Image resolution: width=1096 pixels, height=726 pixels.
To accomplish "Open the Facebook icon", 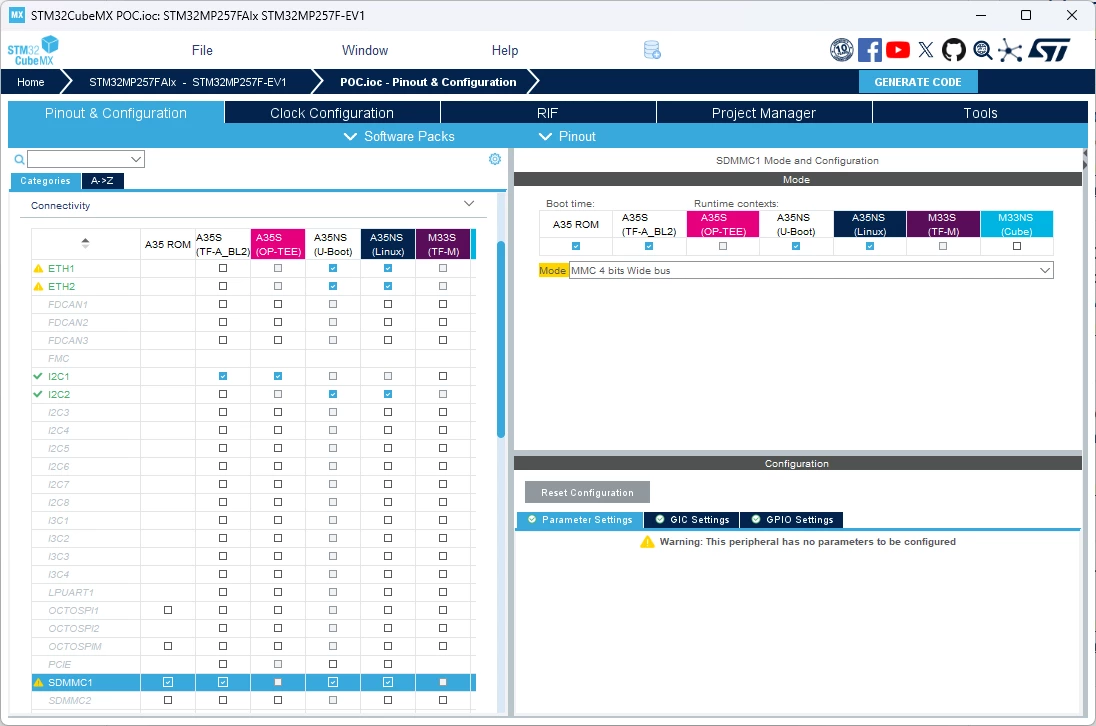I will (x=870, y=50).
